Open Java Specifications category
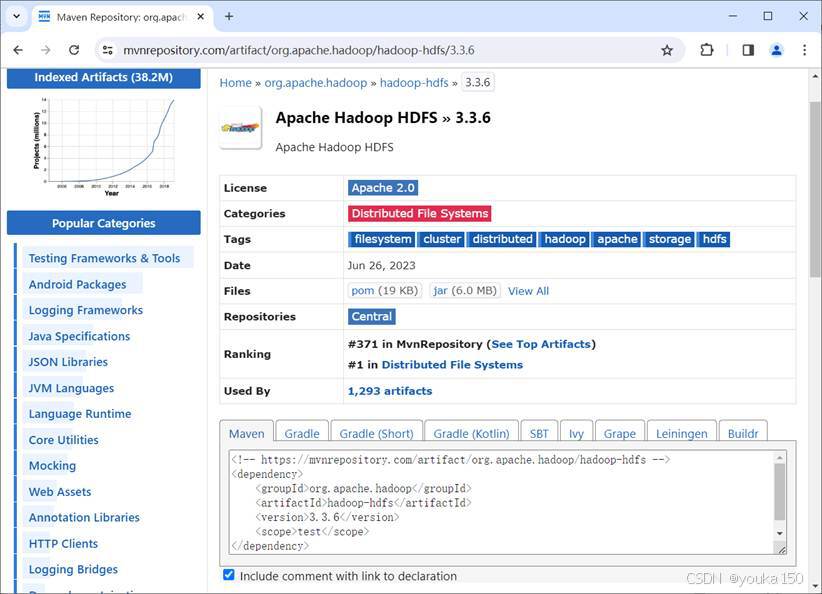Viewport: 822px width, 594px height. 79,337
